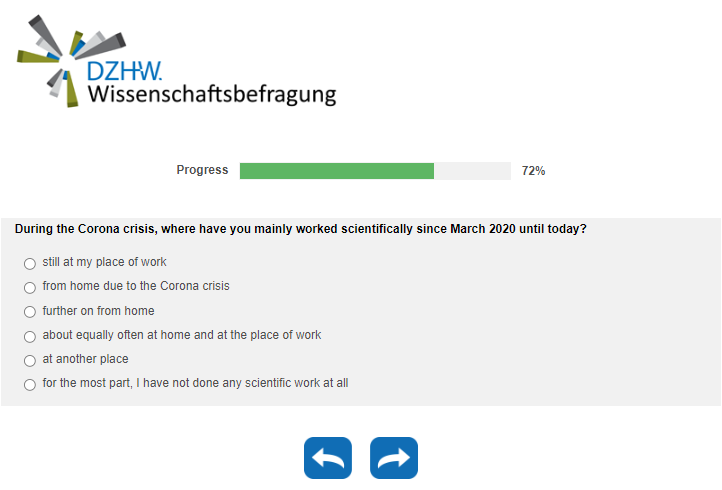Image resolution: width=722 pixels, height=490 pixels.
Task: Click the green filled part of progress bar
Action: click(x=337, y=171)
